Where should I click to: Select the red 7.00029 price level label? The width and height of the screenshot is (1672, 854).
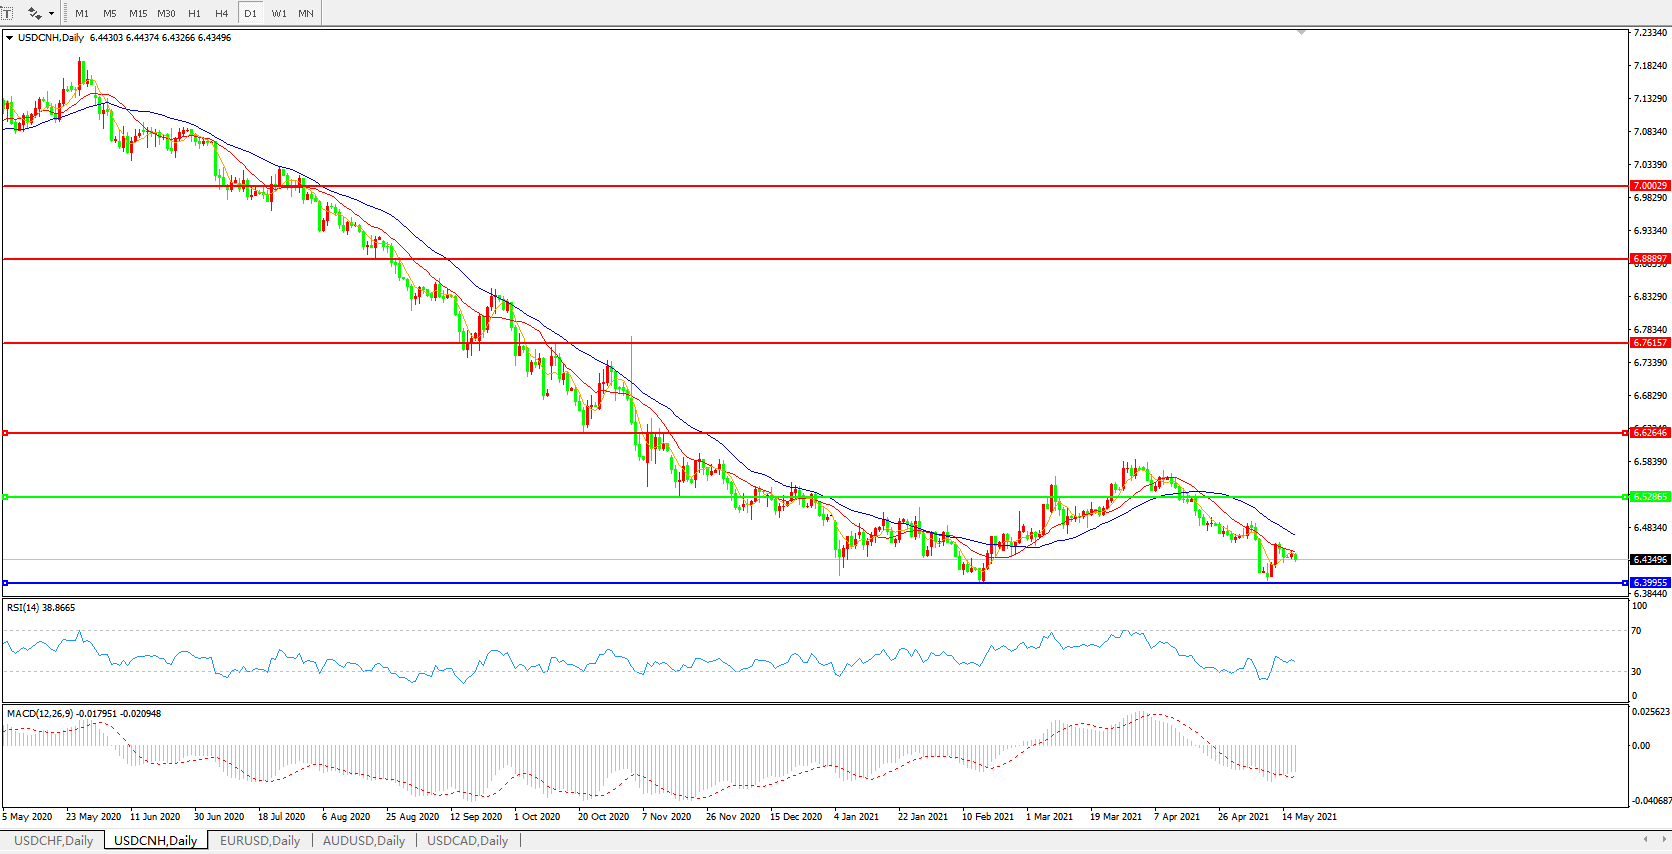click(x=1649, y=186)
